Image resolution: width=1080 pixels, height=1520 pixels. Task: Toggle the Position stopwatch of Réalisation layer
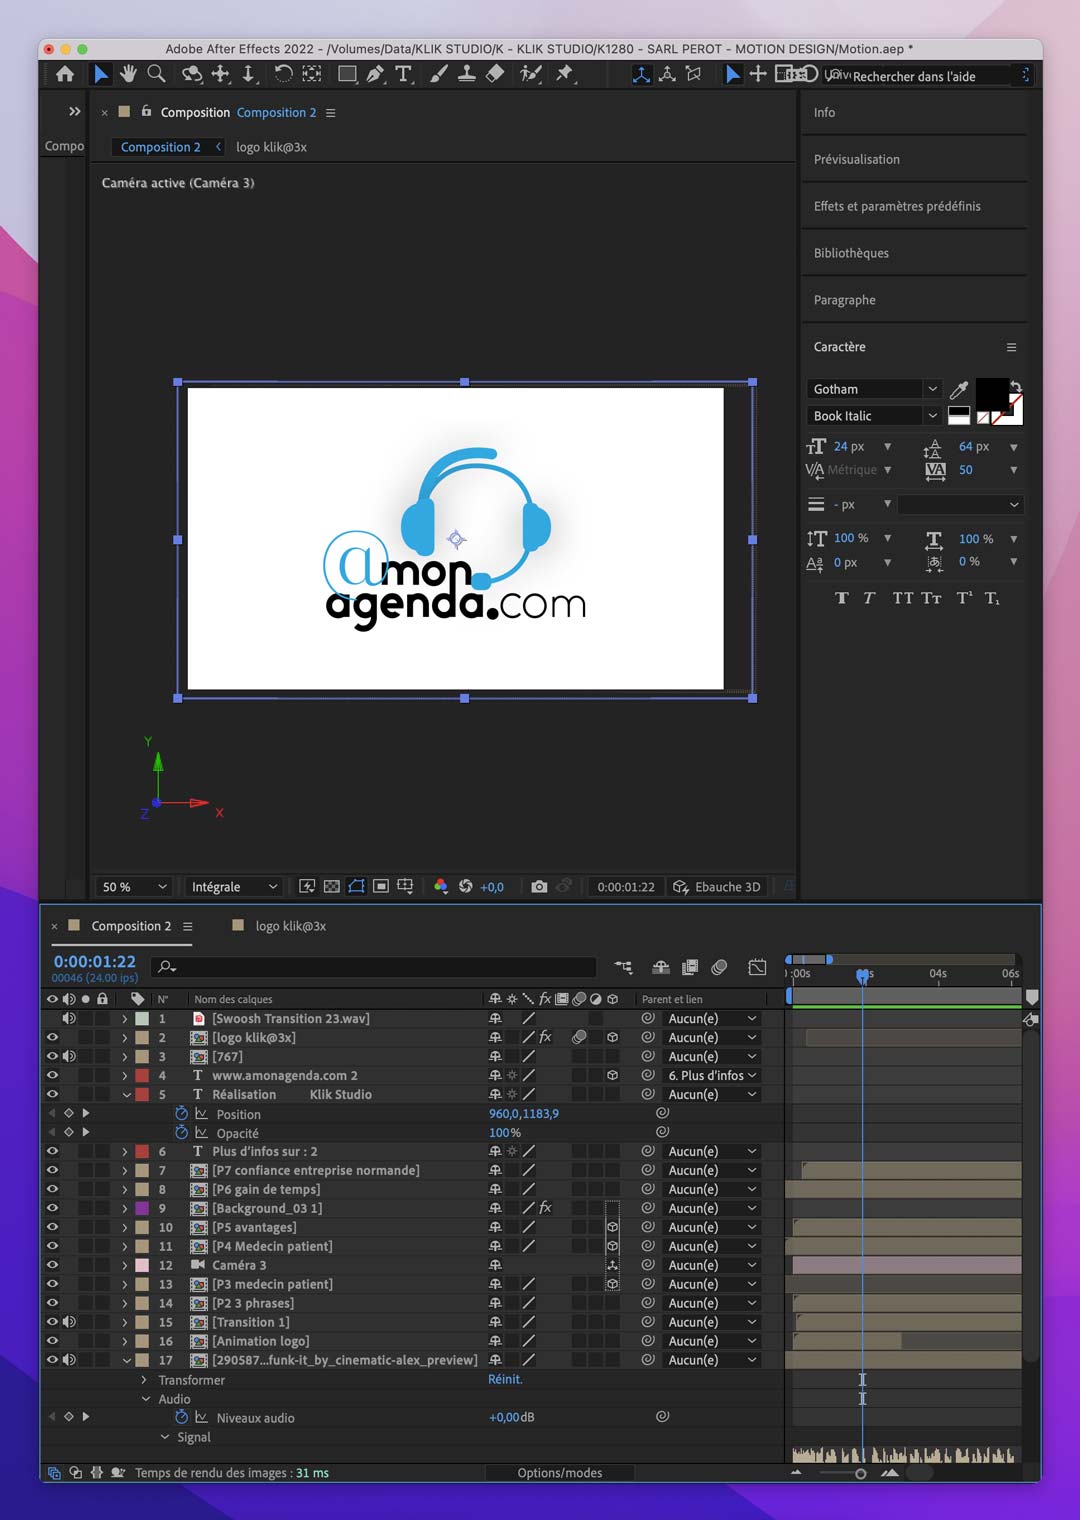point(182,1113)
